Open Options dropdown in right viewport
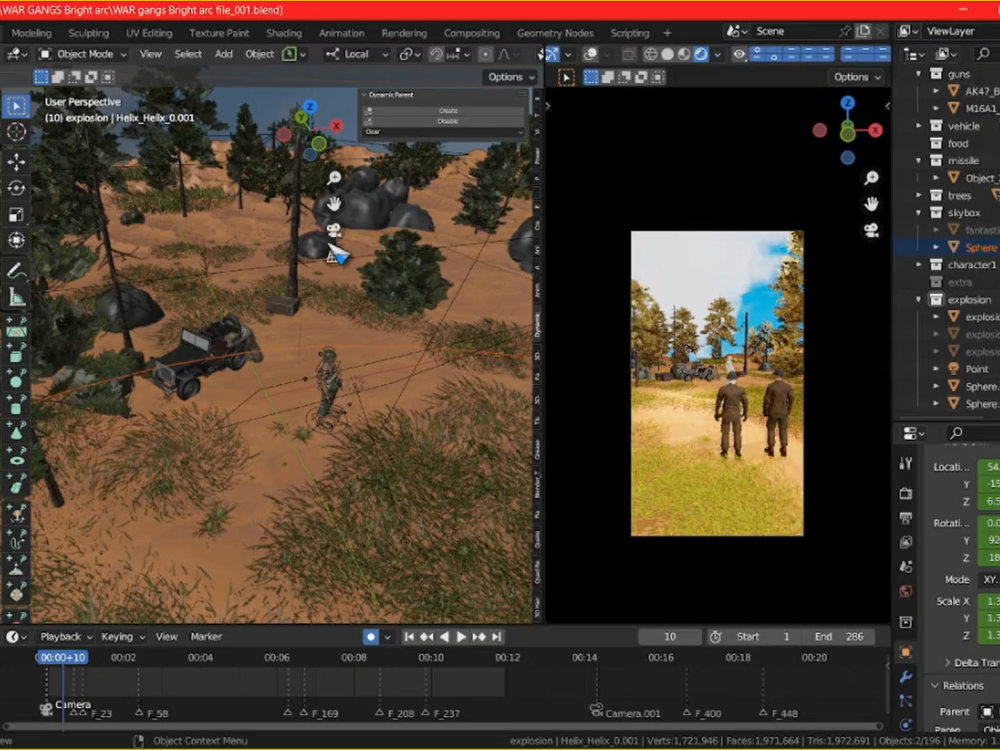This screenshot has width=1000, height=750. (858, 77)
